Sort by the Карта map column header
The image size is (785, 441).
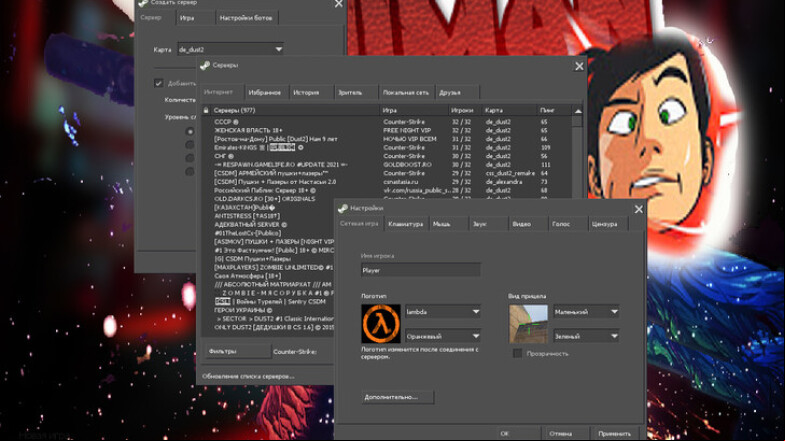click(x=508, y=110)
